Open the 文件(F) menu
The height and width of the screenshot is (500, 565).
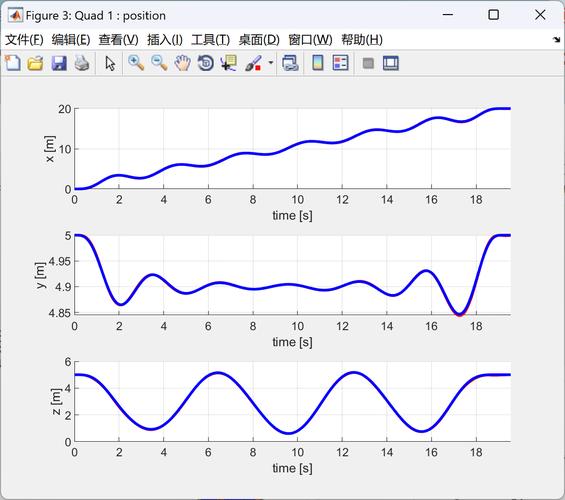point(24,40)
